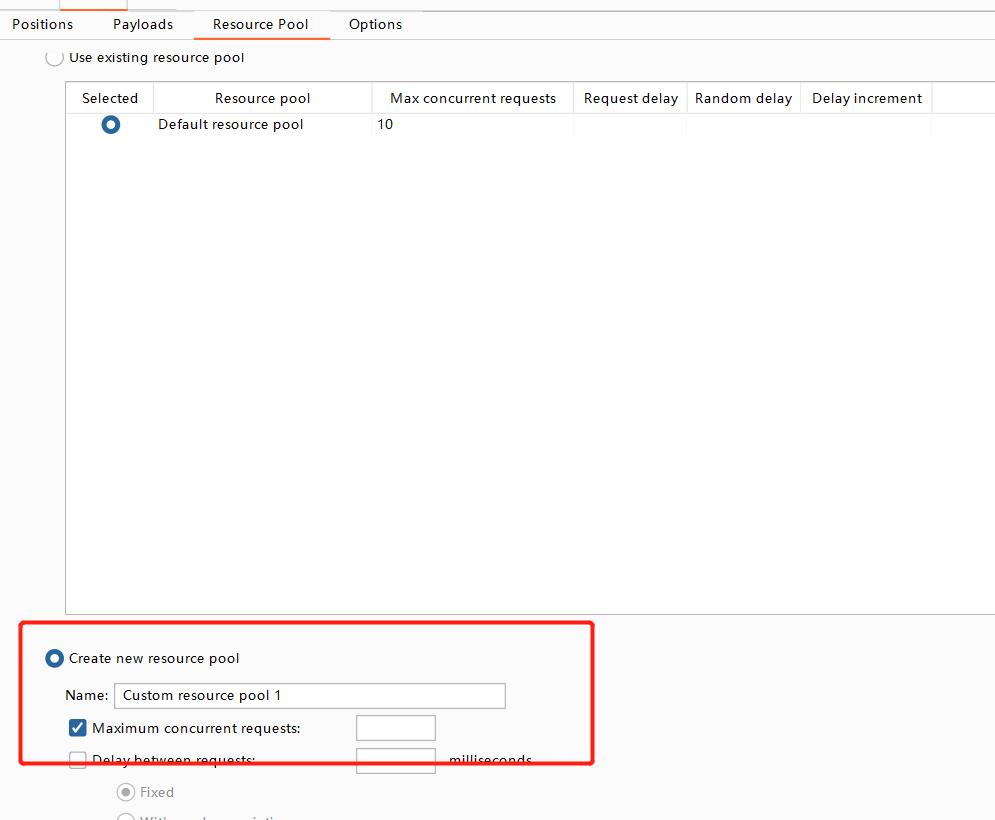Select the Default resource pool radio button
This screenshot has width=995, height=820.
(x=110, y=125)
